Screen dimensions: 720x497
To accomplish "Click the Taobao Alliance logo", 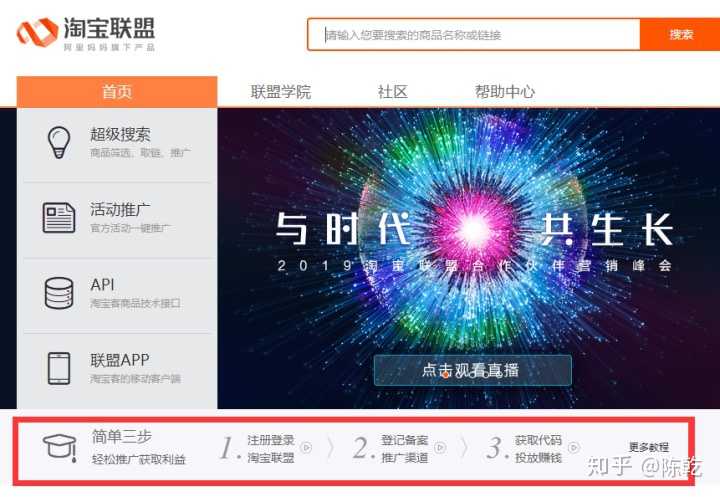I will click(x=86, y=34).
